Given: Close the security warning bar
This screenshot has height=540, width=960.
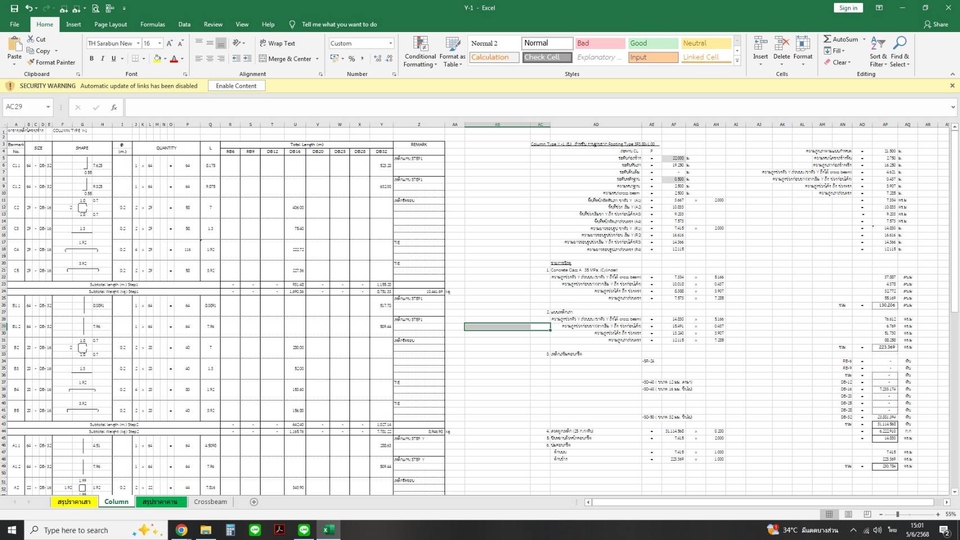Looking at the screenshot, I should [952, 86].
